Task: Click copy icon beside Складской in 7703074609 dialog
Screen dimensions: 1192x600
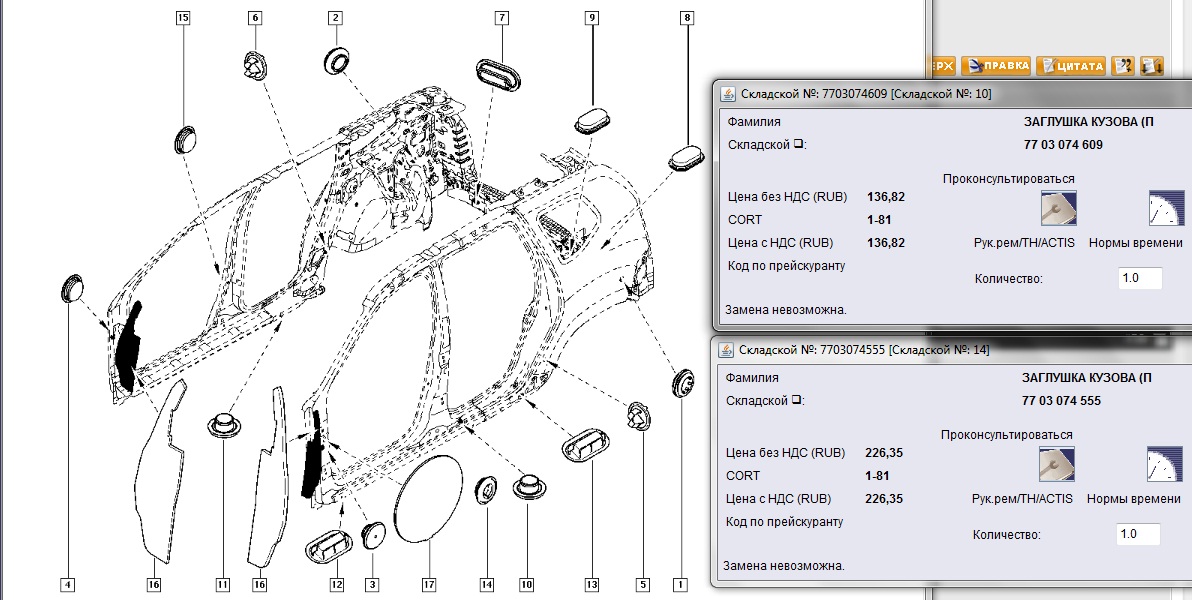Action: coord(799,145)
